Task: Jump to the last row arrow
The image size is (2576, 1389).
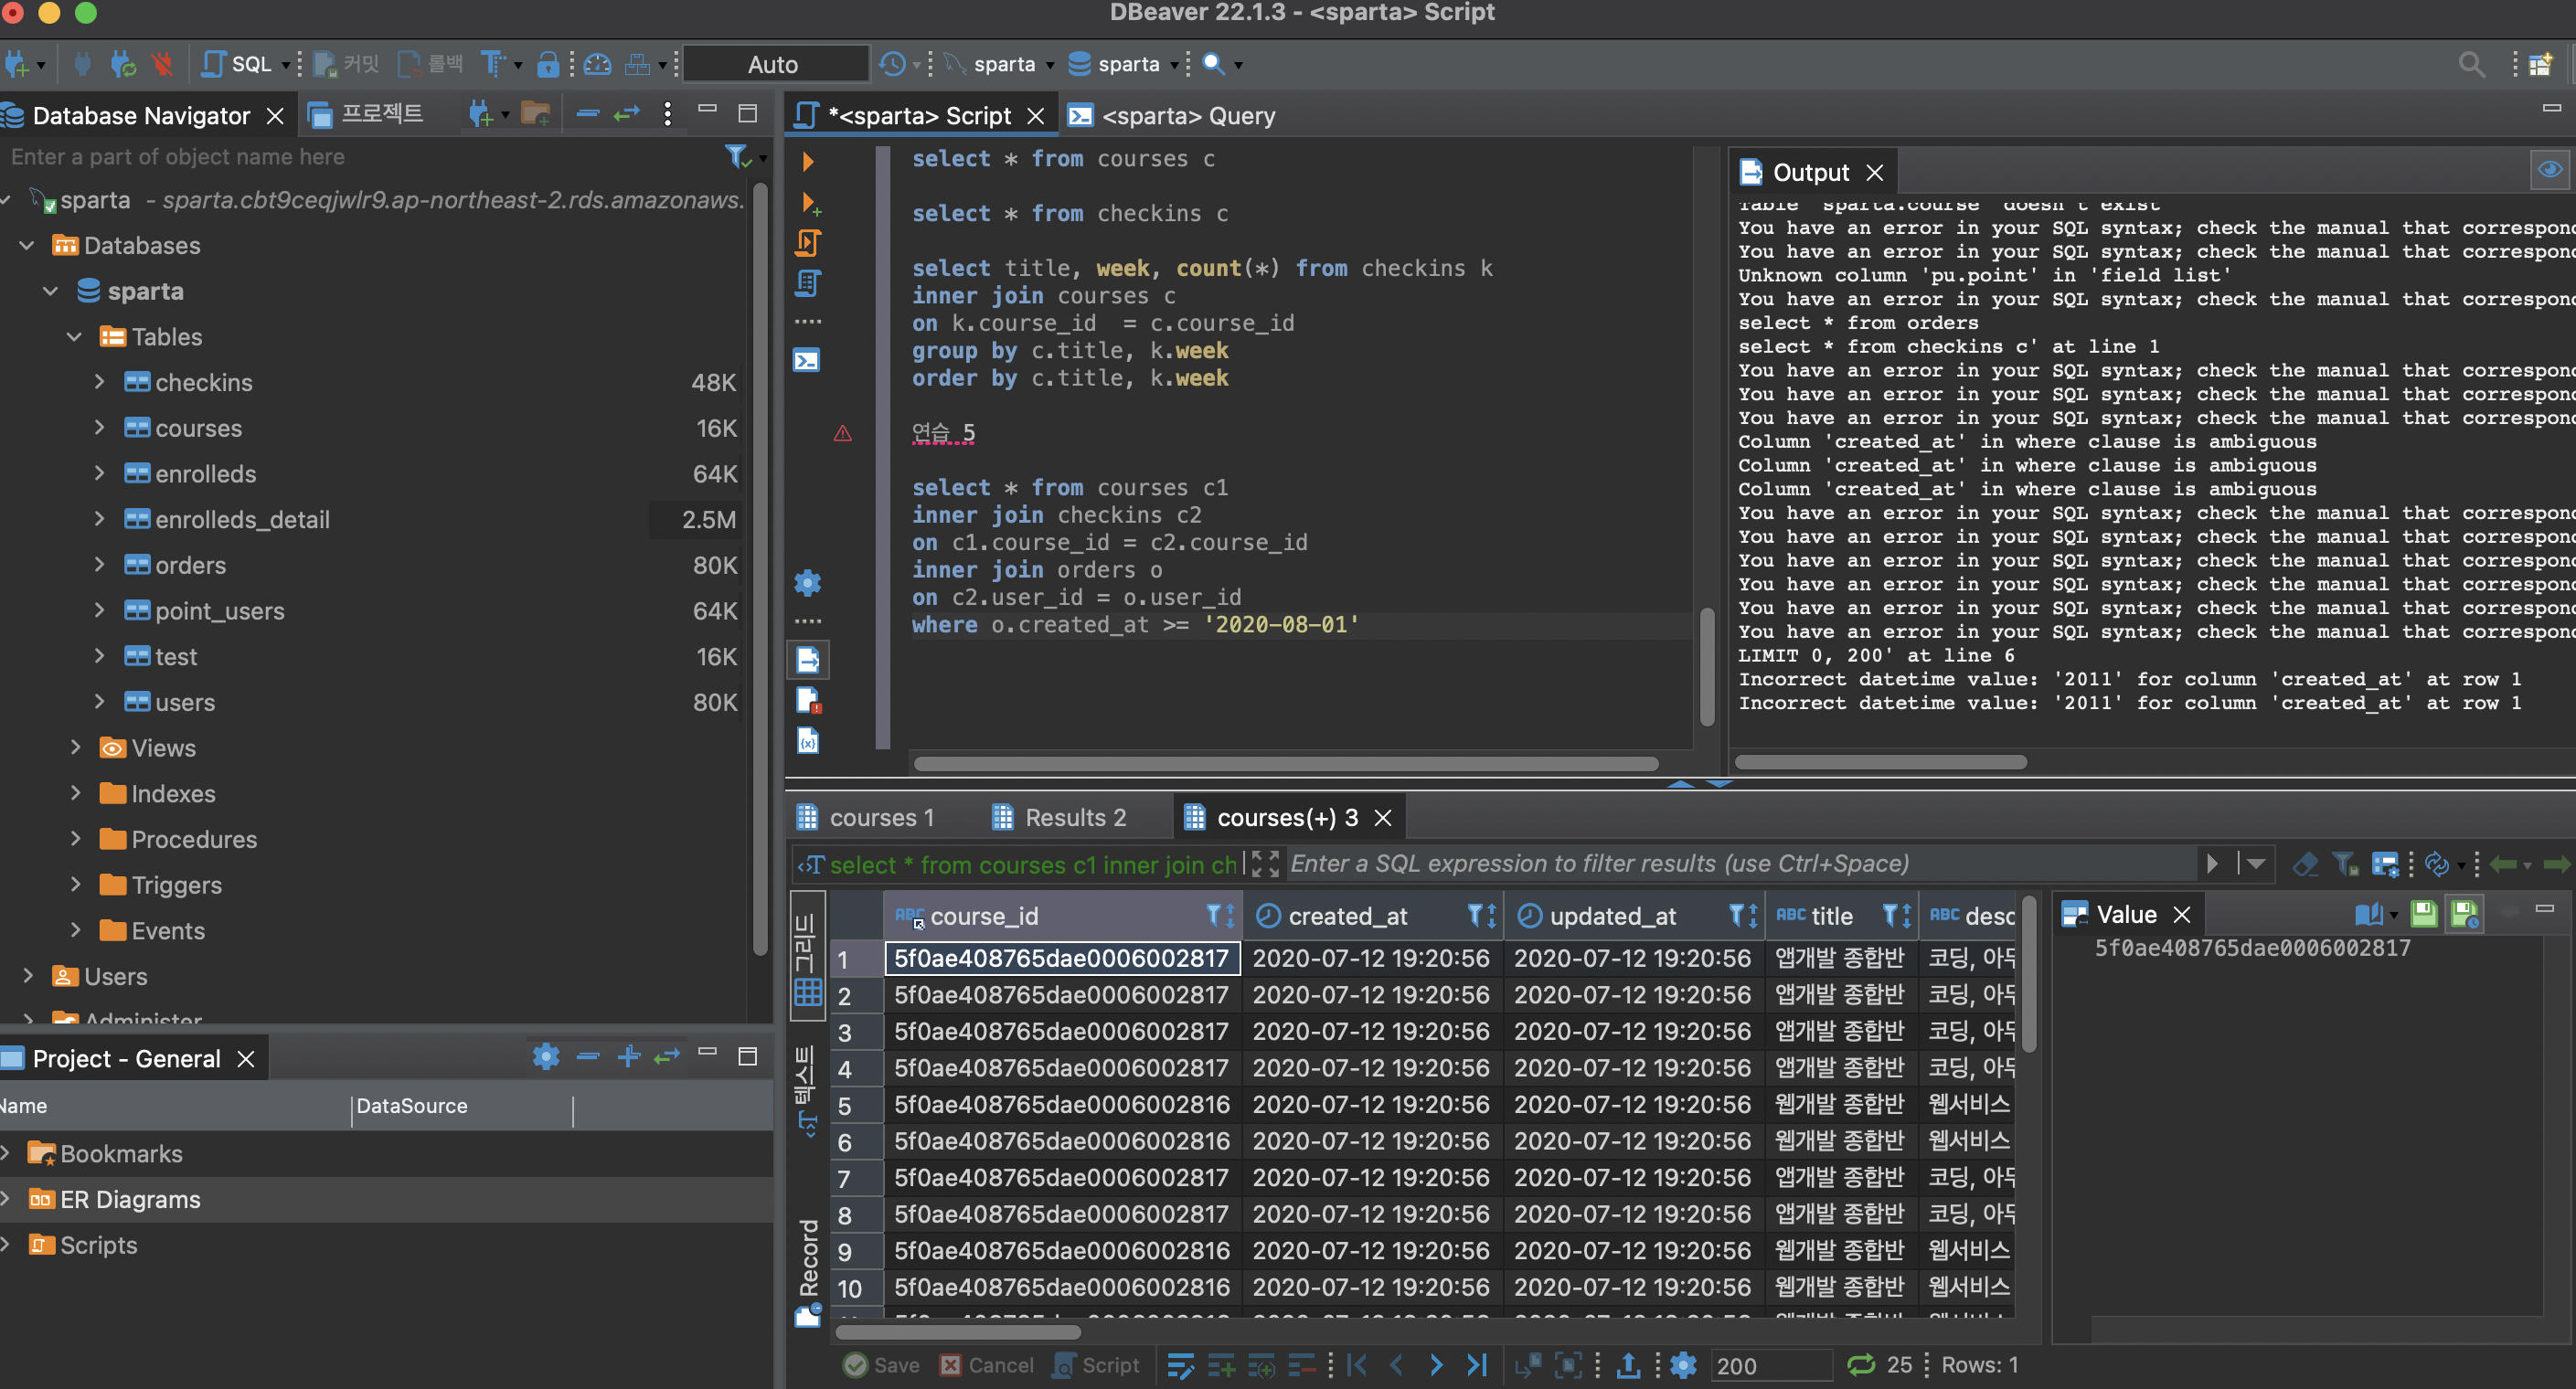Action: tap(1476, 1365)
